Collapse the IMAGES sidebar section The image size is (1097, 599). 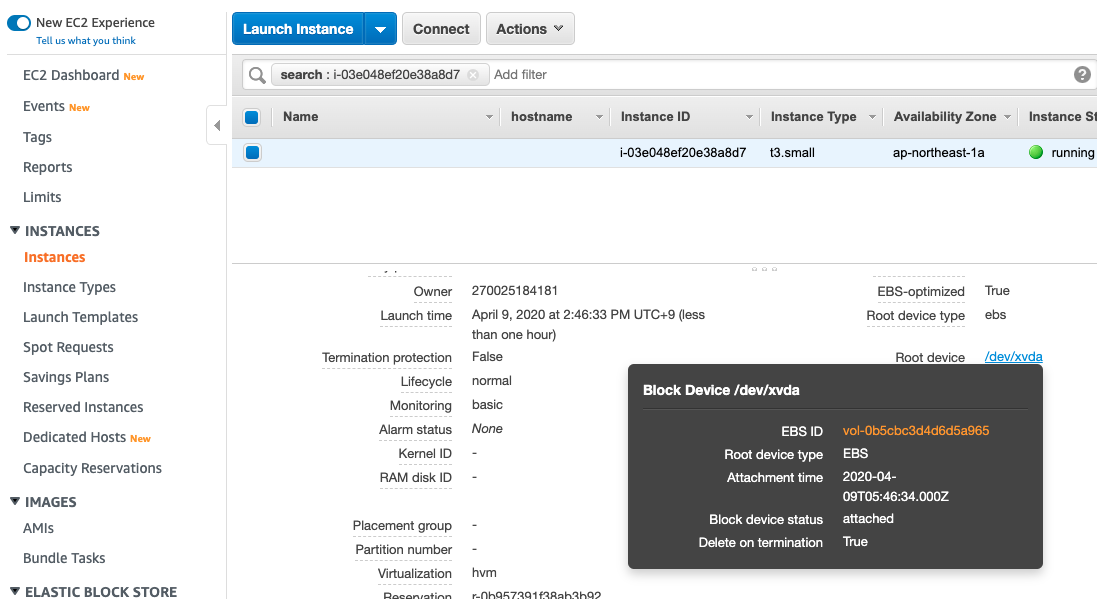pos(15,501)
